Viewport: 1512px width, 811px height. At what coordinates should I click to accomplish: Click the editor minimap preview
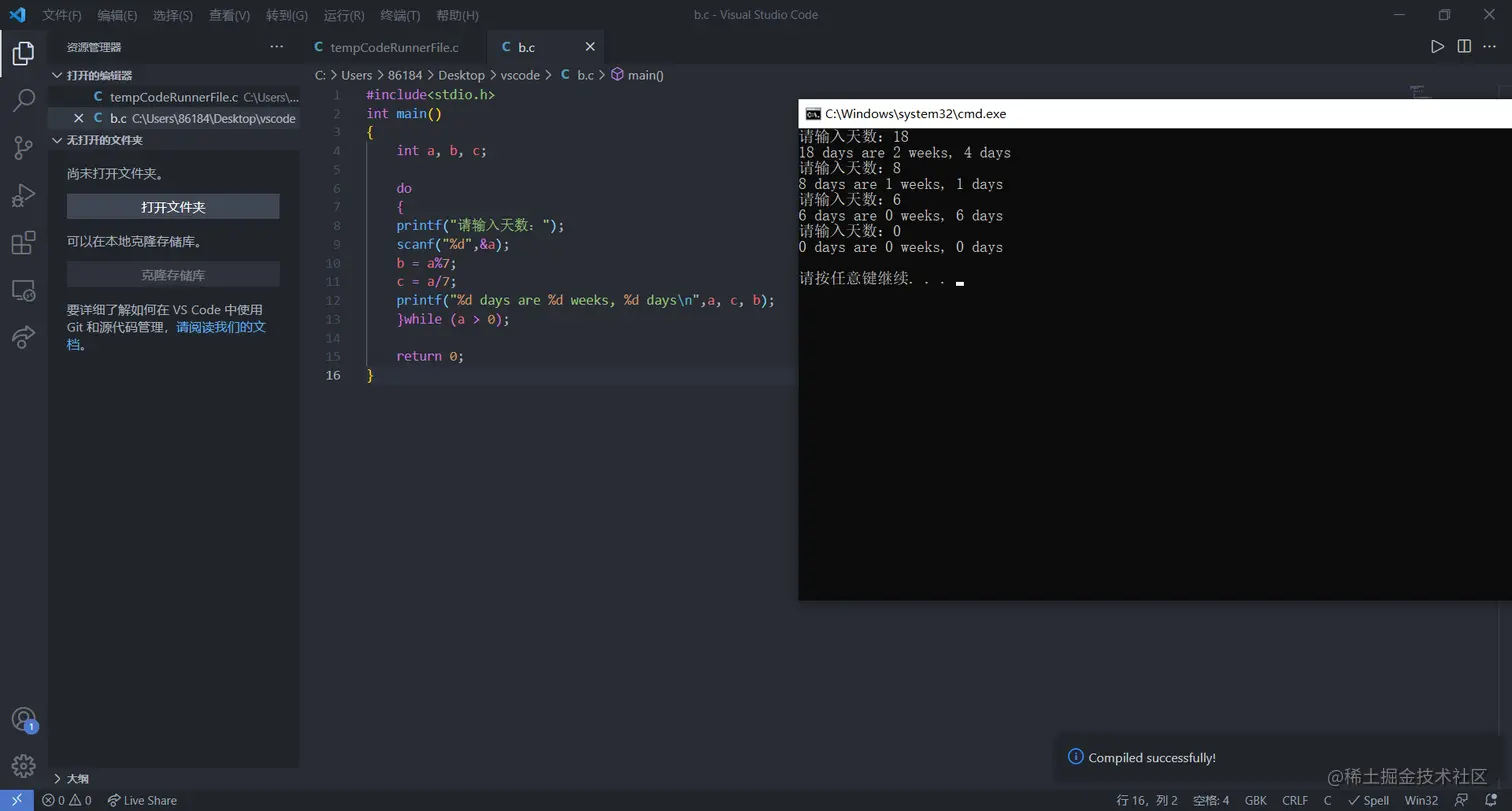(x=1420, y=92)
